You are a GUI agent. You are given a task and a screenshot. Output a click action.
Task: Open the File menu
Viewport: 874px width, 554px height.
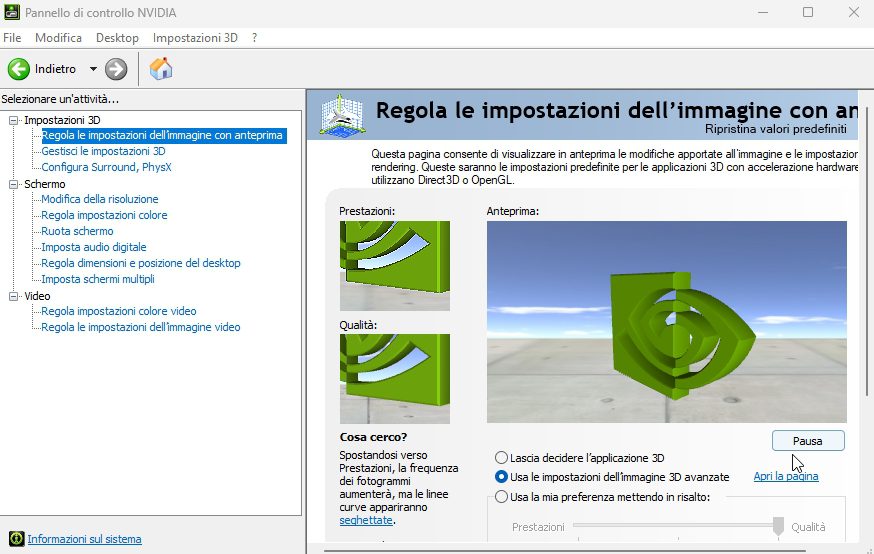12,37
